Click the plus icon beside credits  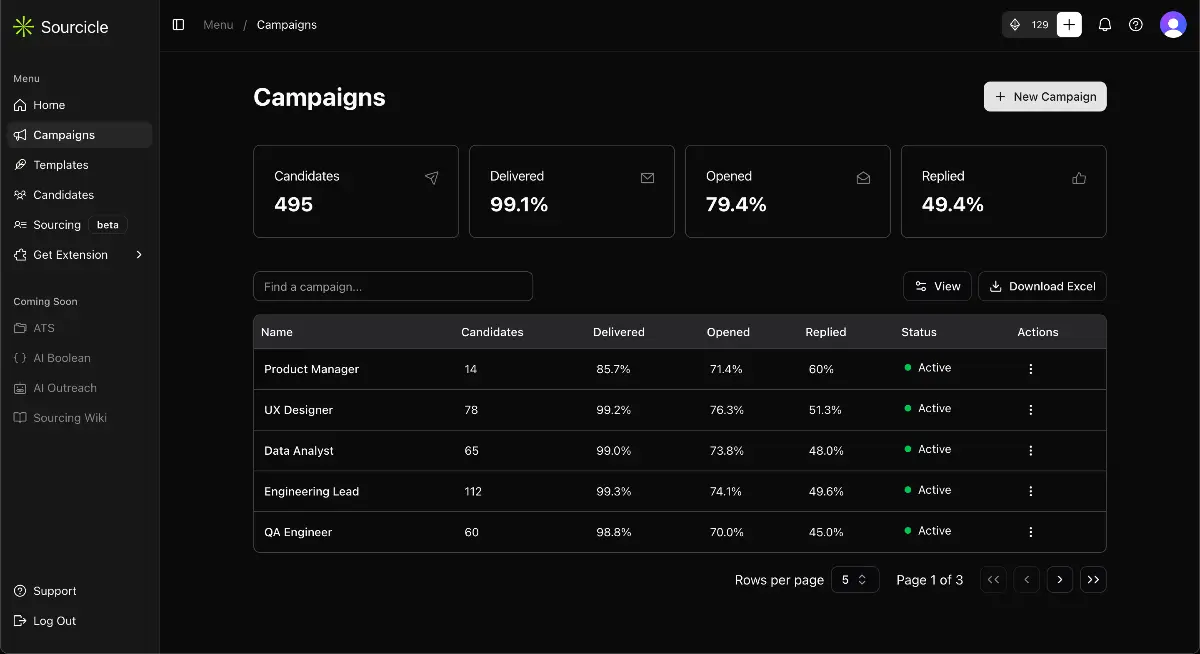(1069, 25)
